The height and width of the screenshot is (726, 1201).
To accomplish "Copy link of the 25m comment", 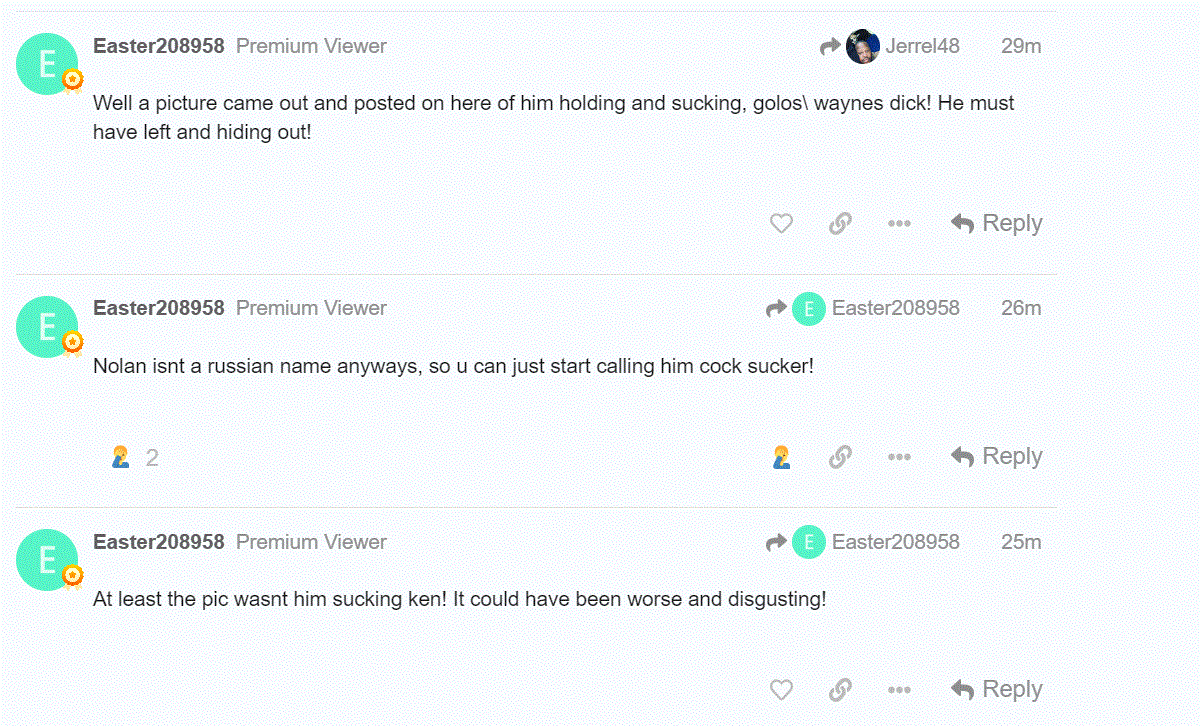I will coord(840,690).
